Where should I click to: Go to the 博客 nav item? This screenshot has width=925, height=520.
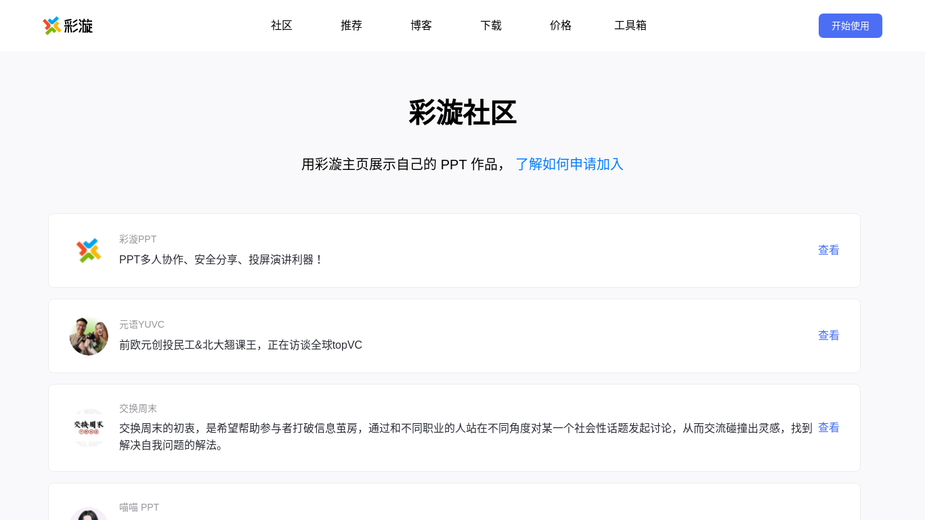pyautogui.click(x=421, y=25)
